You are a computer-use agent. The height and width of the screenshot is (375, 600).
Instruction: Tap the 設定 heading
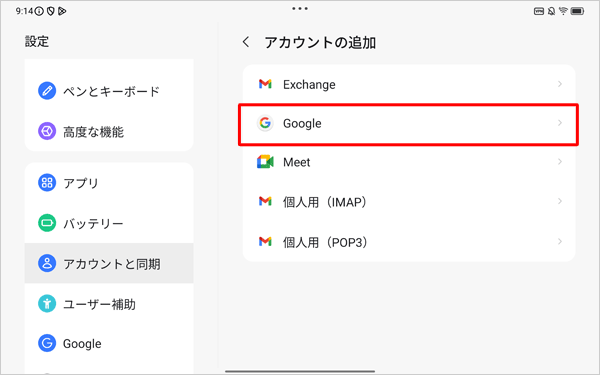(37, 41)
